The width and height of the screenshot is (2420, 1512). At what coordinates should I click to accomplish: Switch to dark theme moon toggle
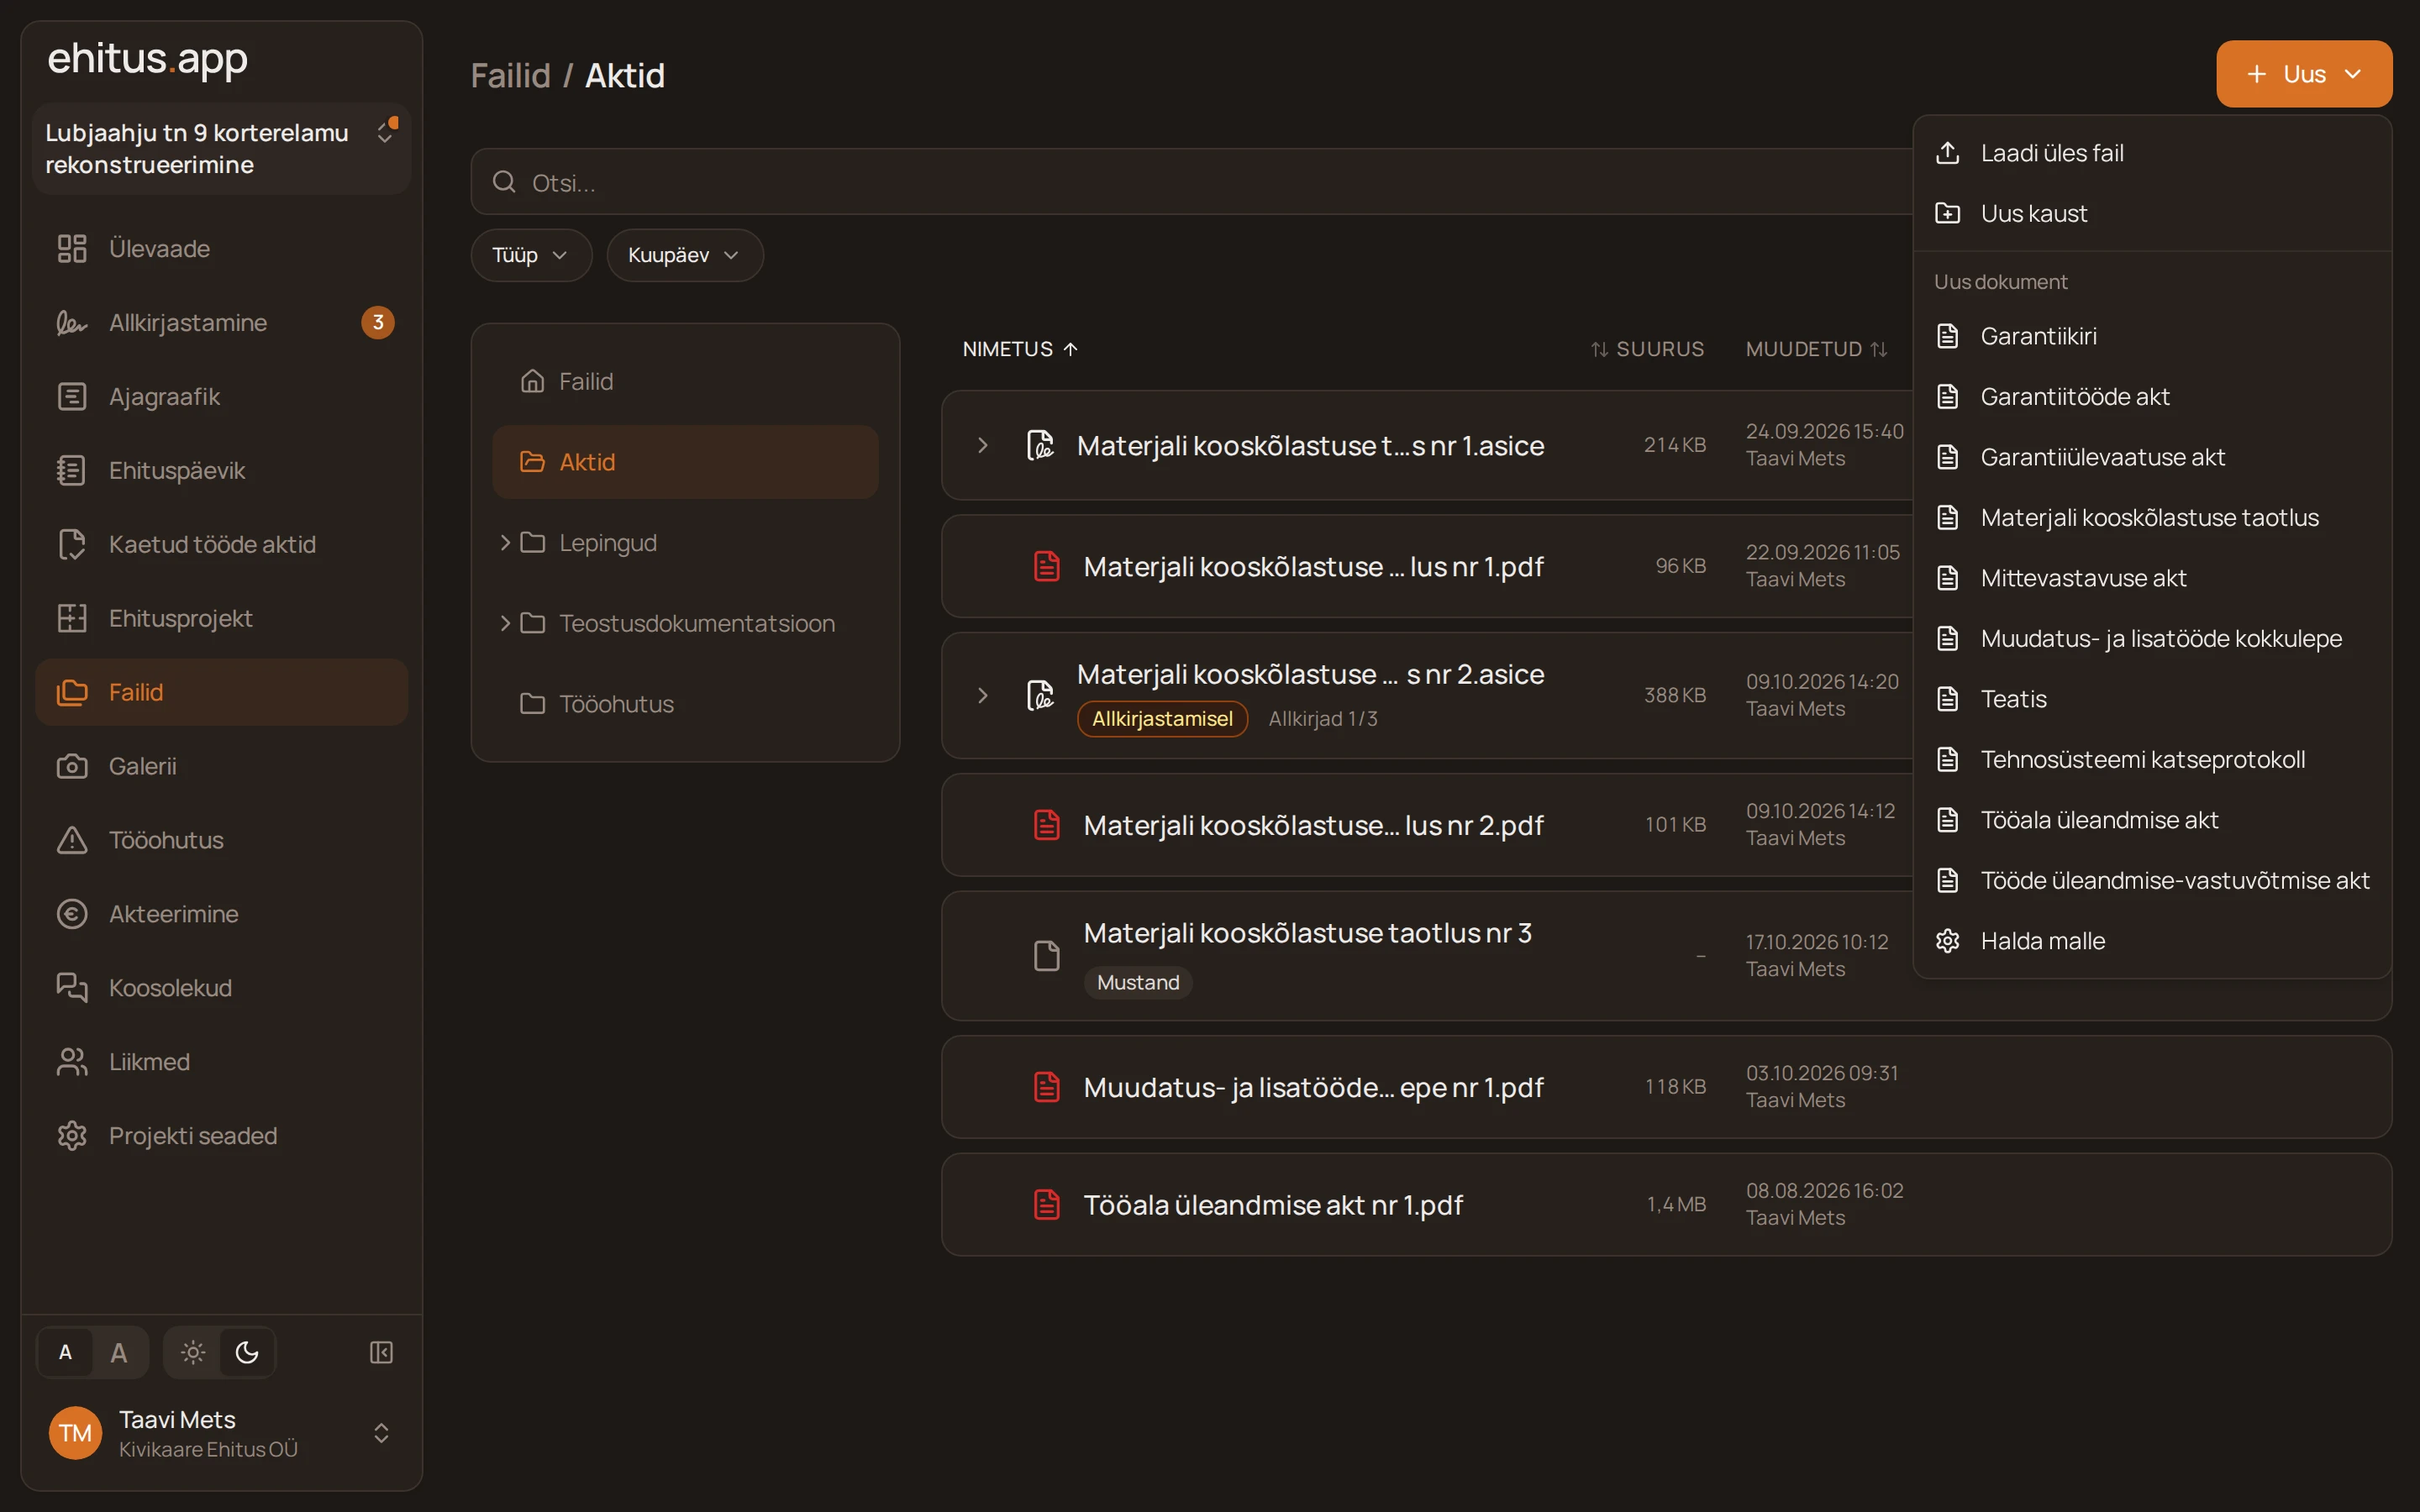coord(247,1352)
